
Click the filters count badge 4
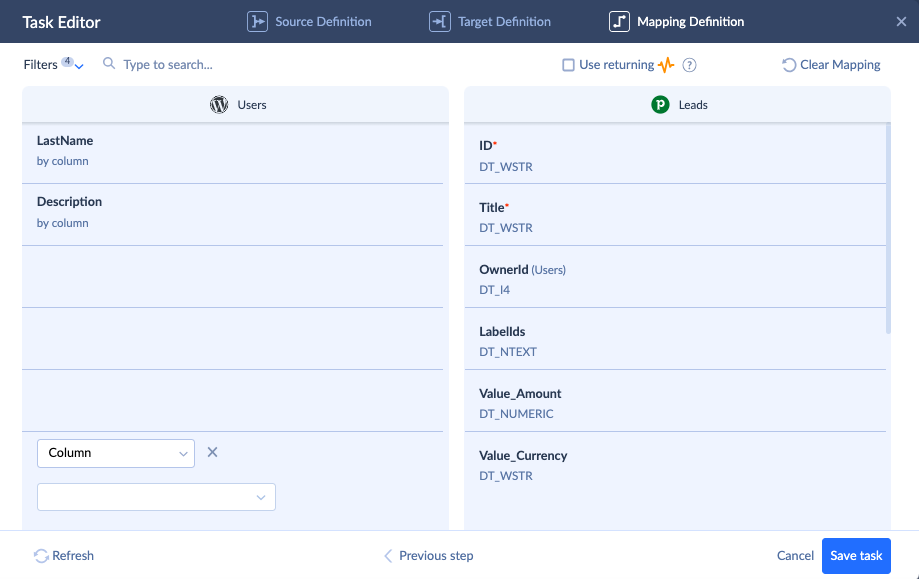[67, 61]
